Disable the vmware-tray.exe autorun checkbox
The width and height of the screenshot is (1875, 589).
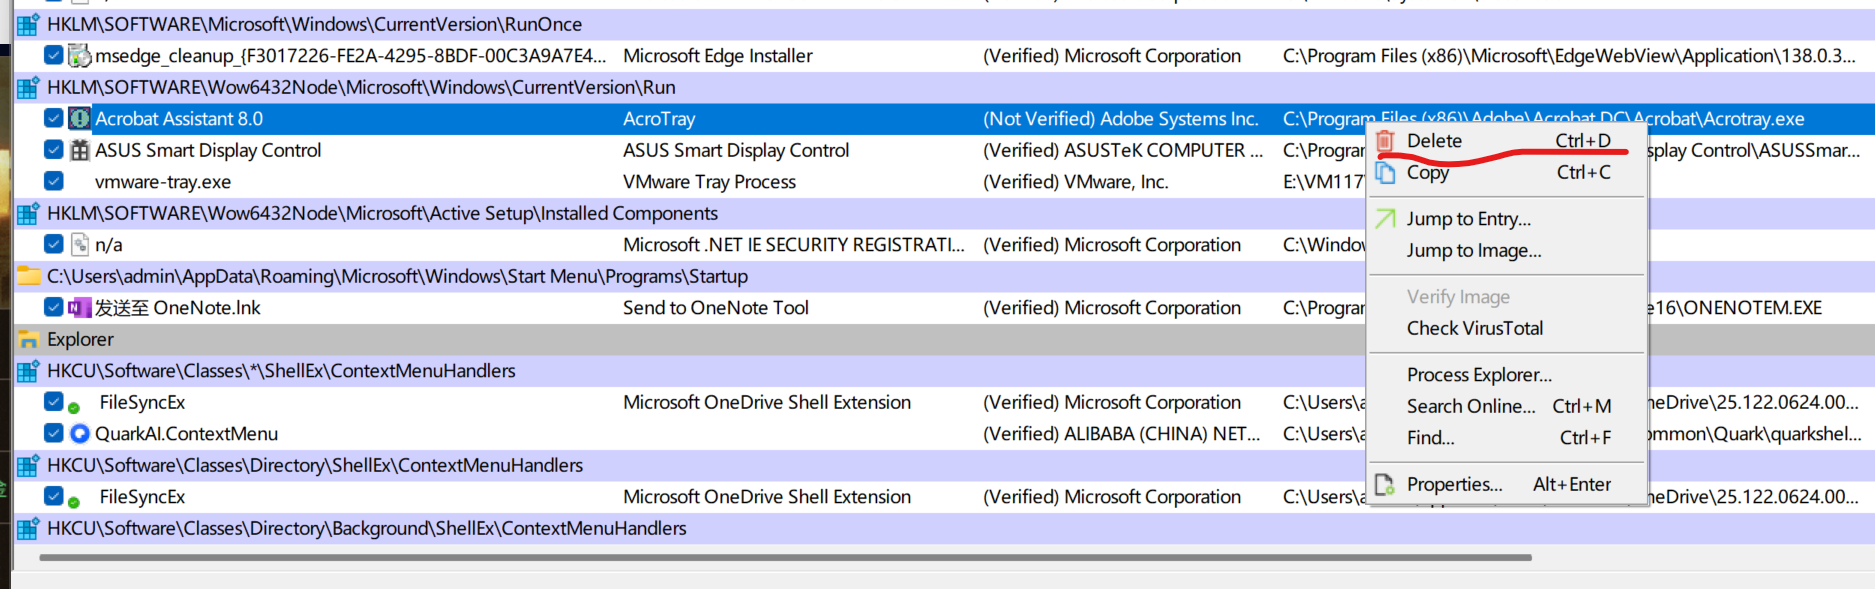[54, 181]
